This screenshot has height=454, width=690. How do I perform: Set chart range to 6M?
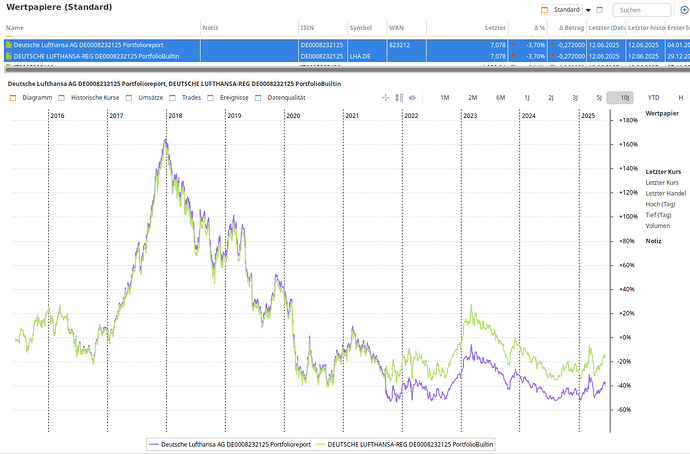click(x=501, y=98)
